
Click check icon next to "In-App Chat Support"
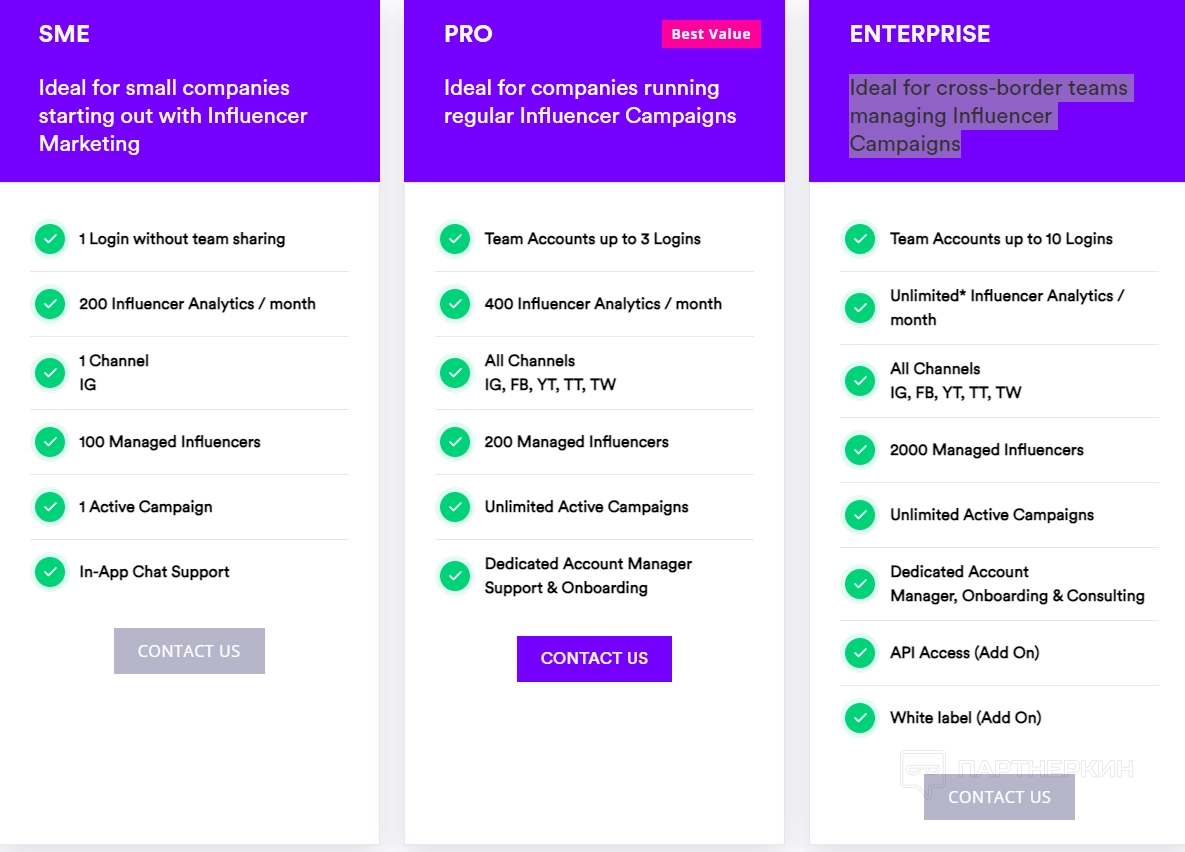pyautogui.click(x=50, y=572)
